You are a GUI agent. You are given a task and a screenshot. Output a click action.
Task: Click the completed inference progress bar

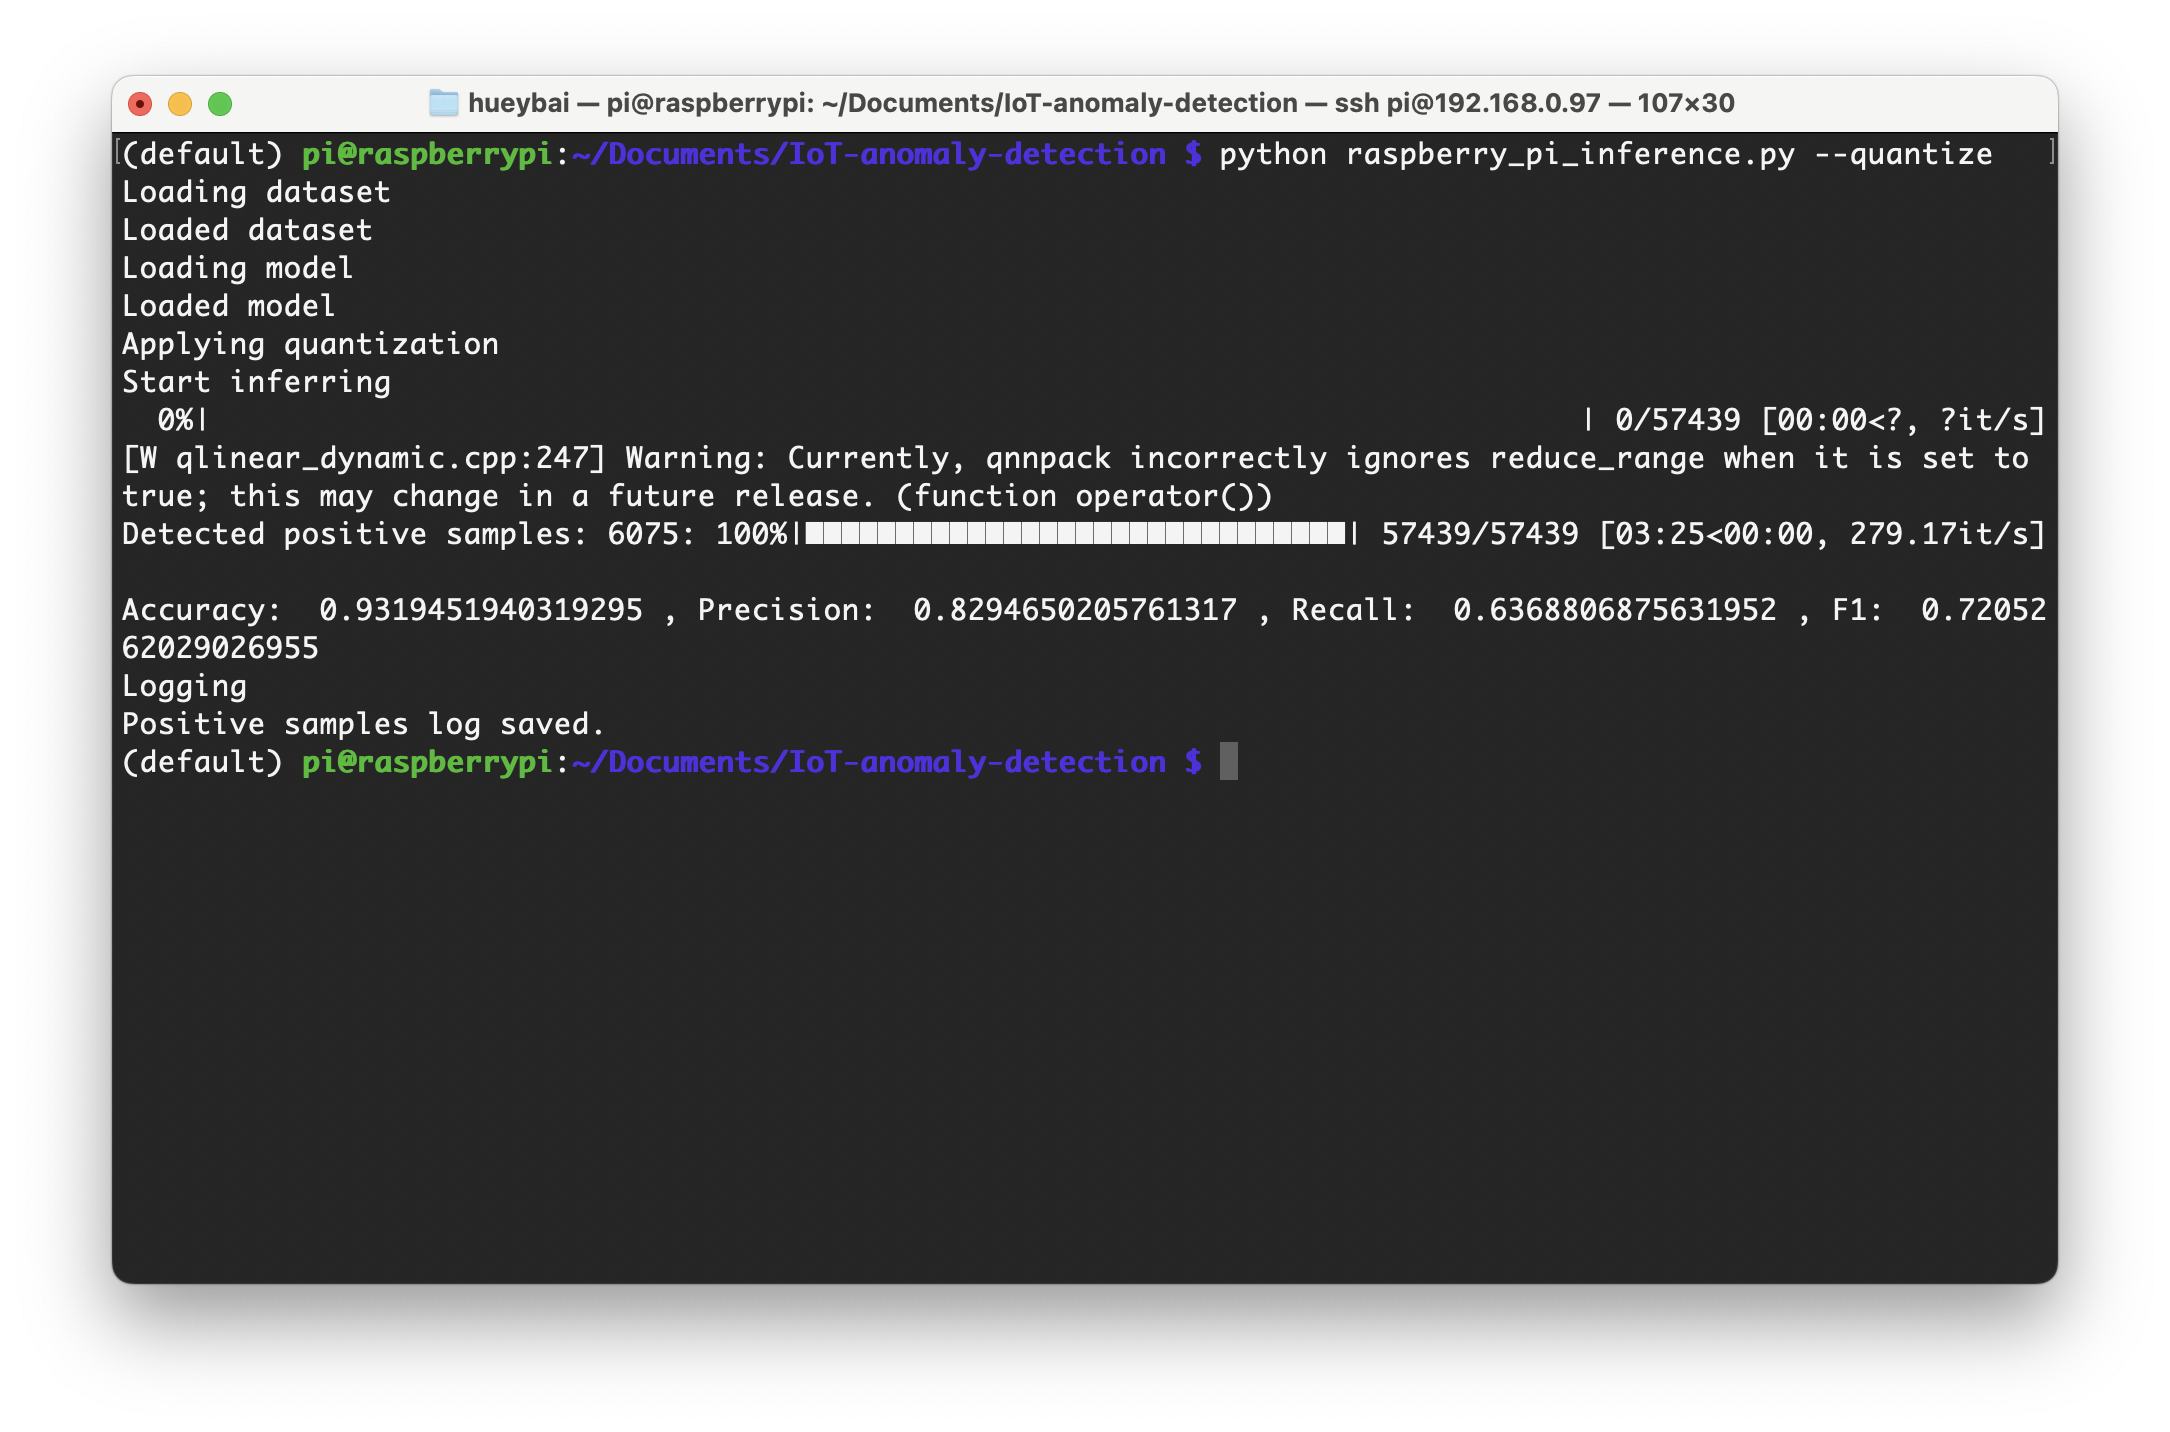[x=1075, y=534]
